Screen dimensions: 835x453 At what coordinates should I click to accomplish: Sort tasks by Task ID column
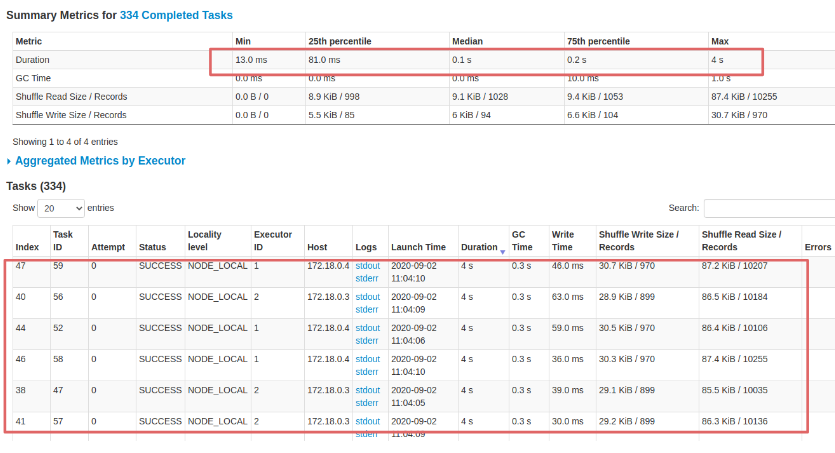coord(63,241)
